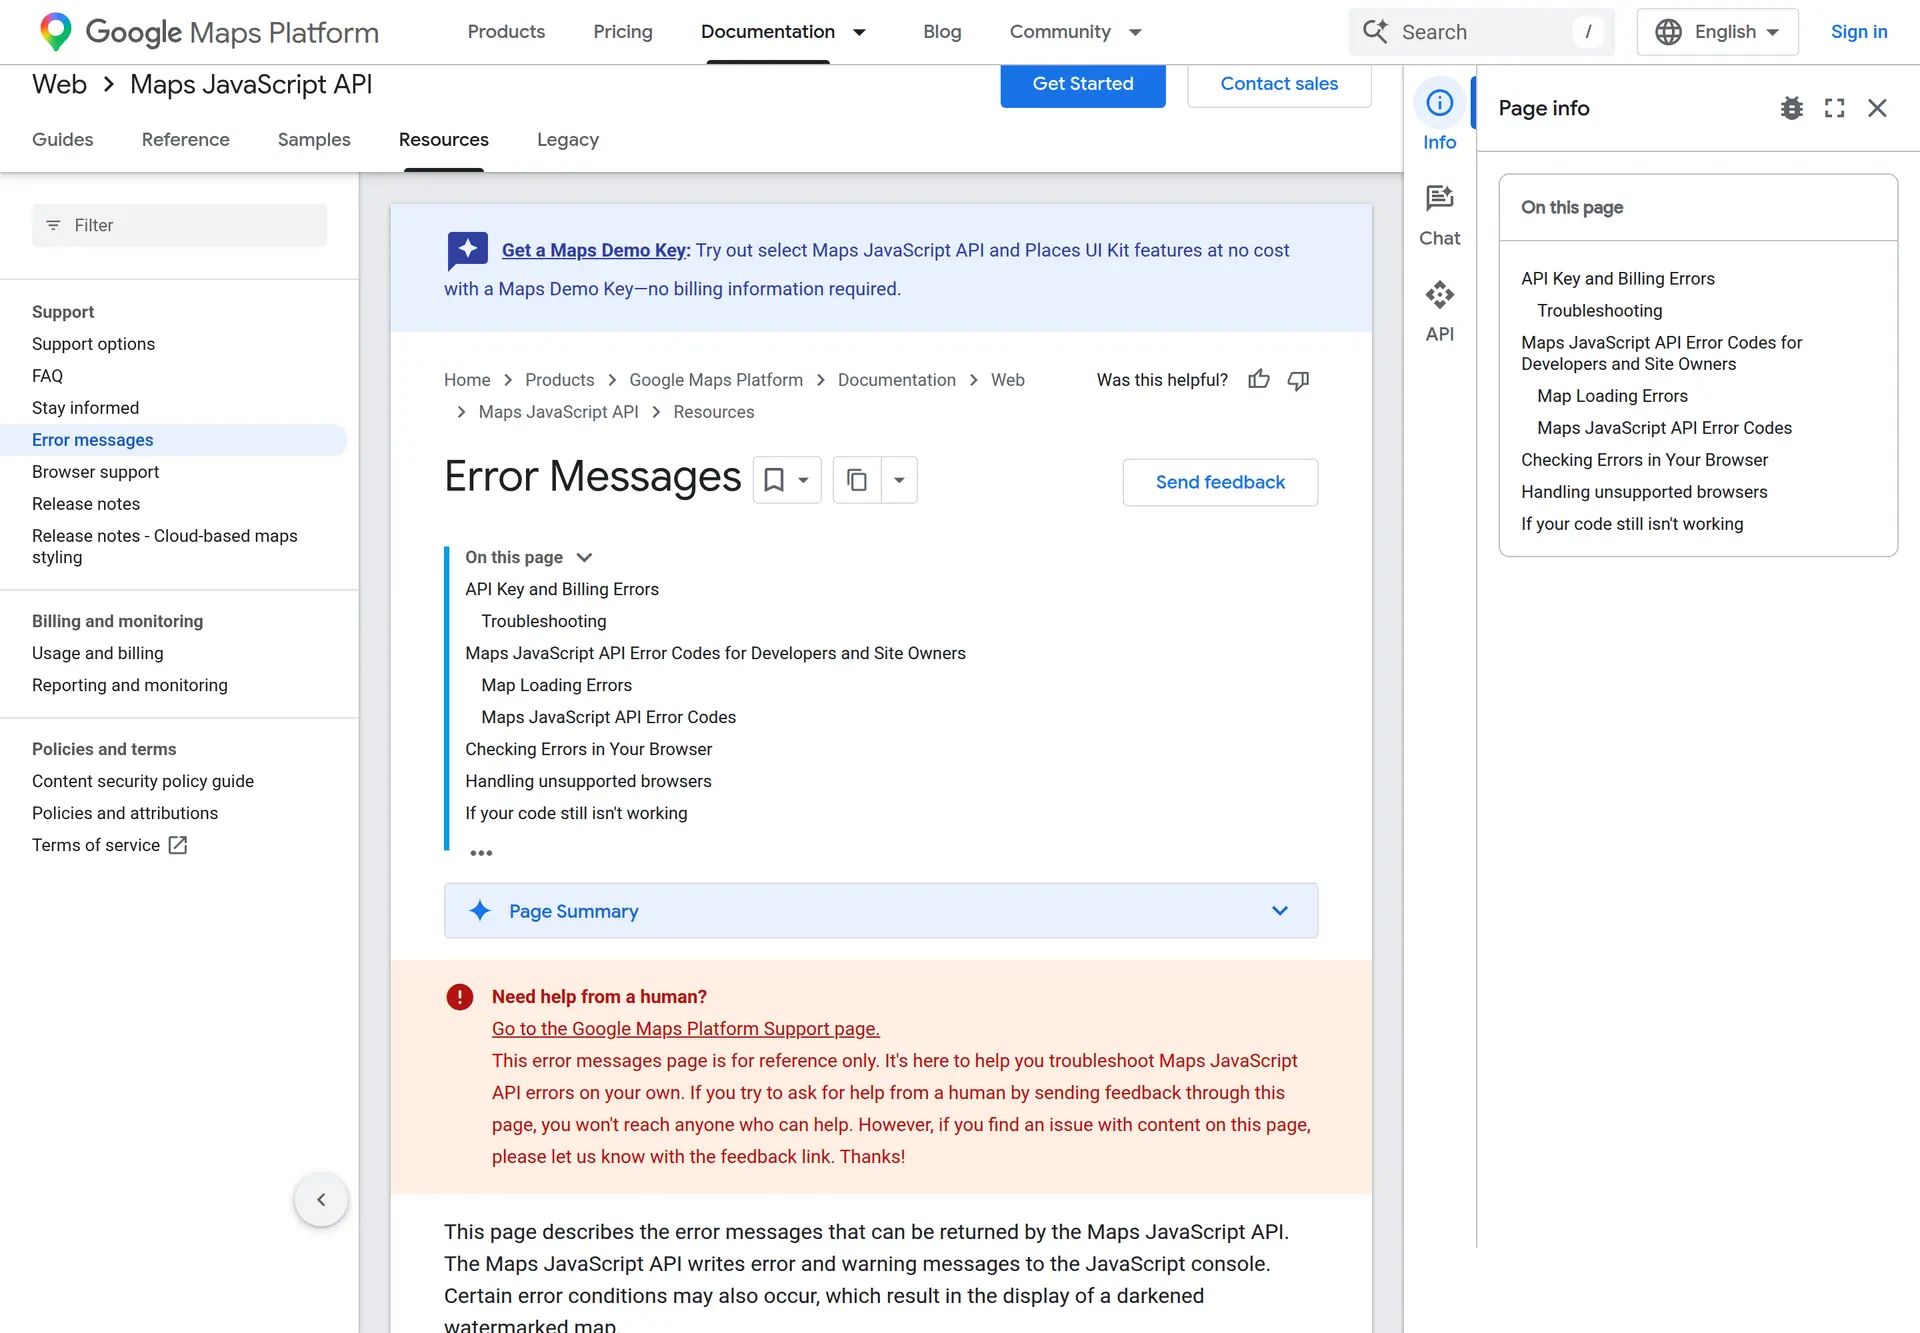Screen dimensions: 1920x1333
Task: Open the English language selector
Action: pos(1717,32)
